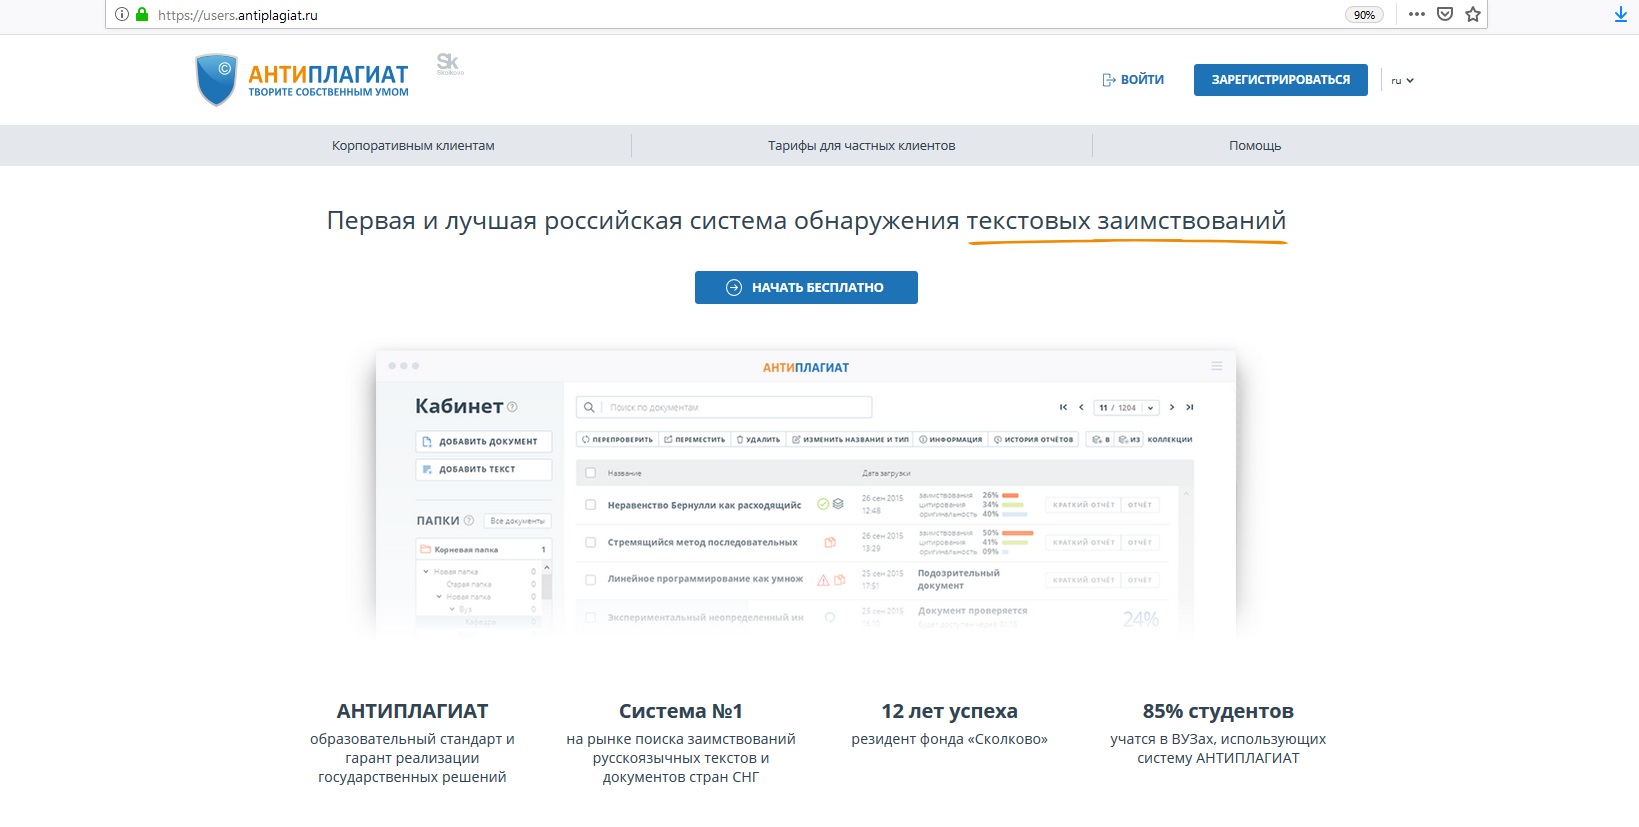Viewport: 1639px width, 827px height.
Task: Open the Помощь menu item
Action: tap(1255, 146)
